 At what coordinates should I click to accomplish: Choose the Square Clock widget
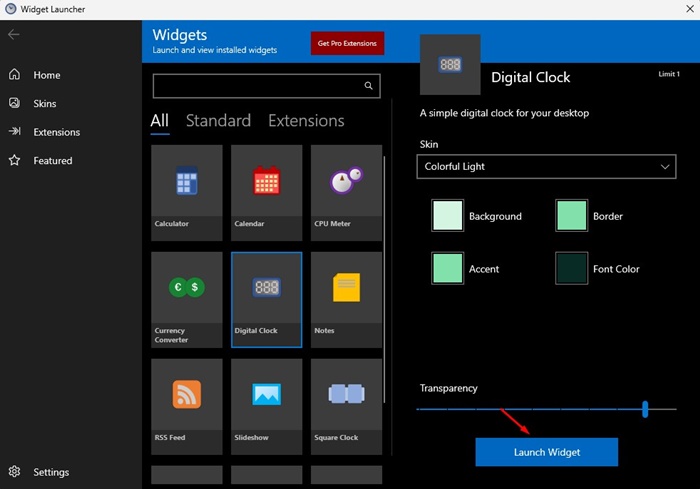(346, 407)
